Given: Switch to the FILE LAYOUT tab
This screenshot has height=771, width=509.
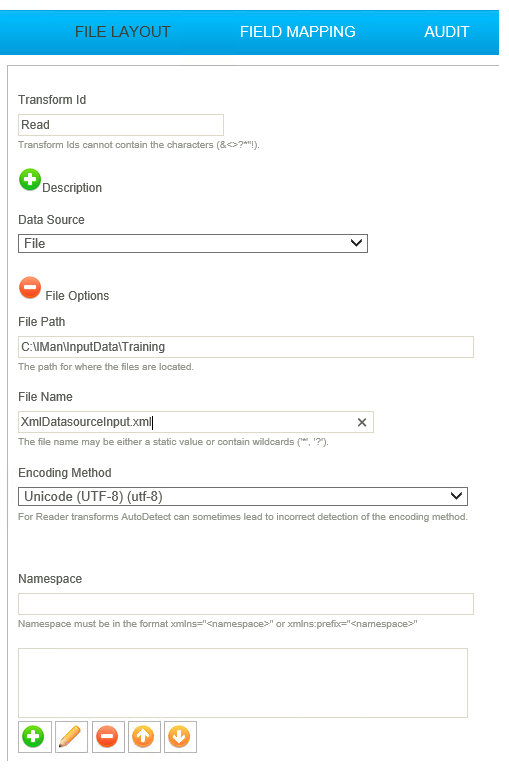Looking at the screenshot, I should point(122,32).
